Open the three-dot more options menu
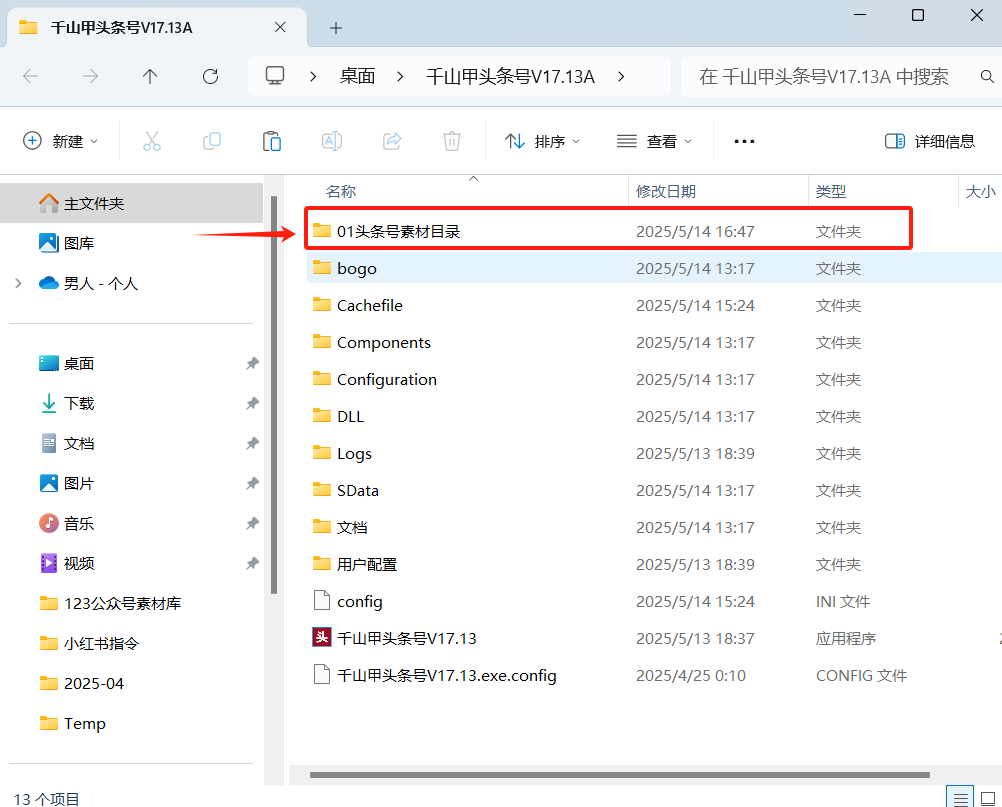Screen dimensions: 1002x807 point(744,141)
